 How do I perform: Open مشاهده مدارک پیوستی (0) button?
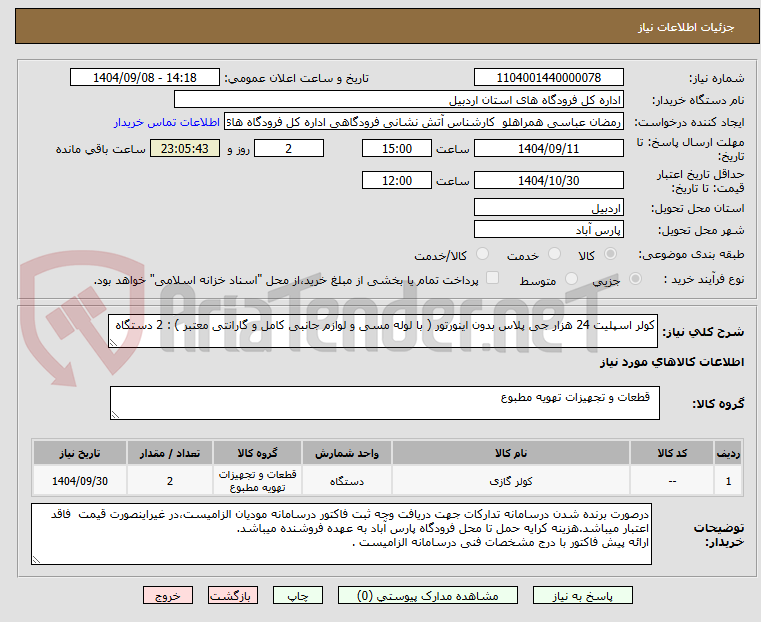428,596
